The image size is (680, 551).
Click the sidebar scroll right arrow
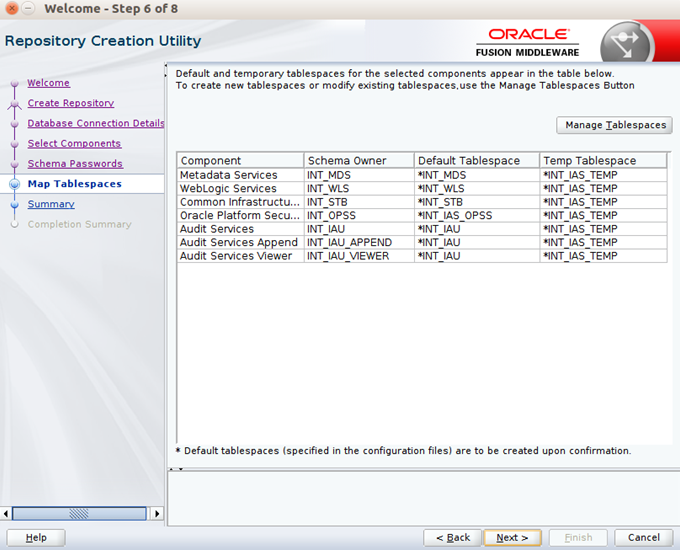click(157, 514)
